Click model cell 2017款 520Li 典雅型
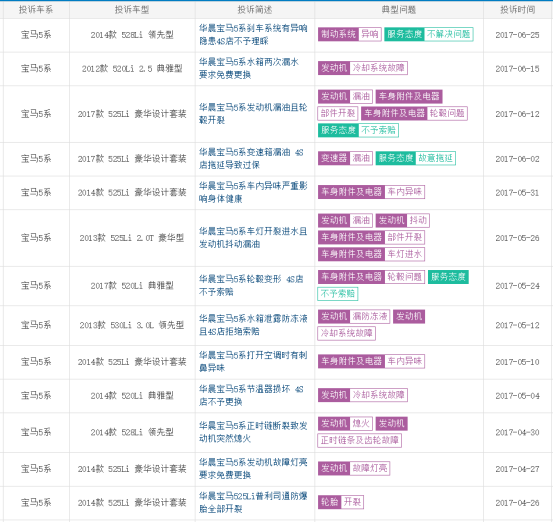This screenshot has width=554, height=522. click(x=132, y=286)
